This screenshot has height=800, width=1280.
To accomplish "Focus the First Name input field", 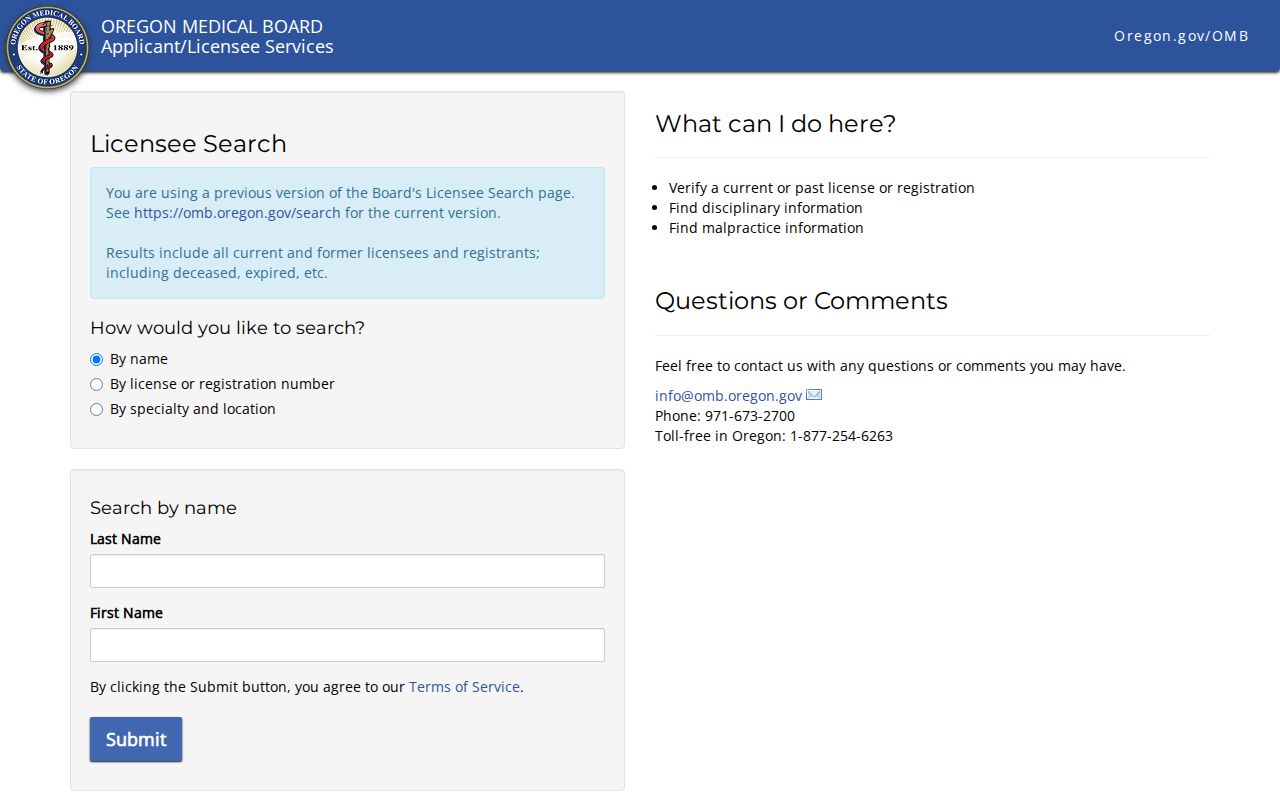I will click(x=347, y=645).
